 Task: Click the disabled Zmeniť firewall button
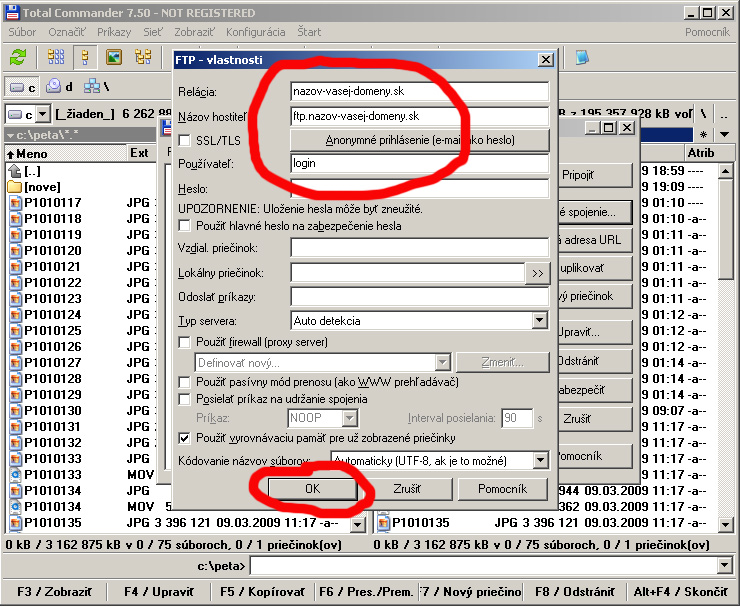tap(503, 363)
